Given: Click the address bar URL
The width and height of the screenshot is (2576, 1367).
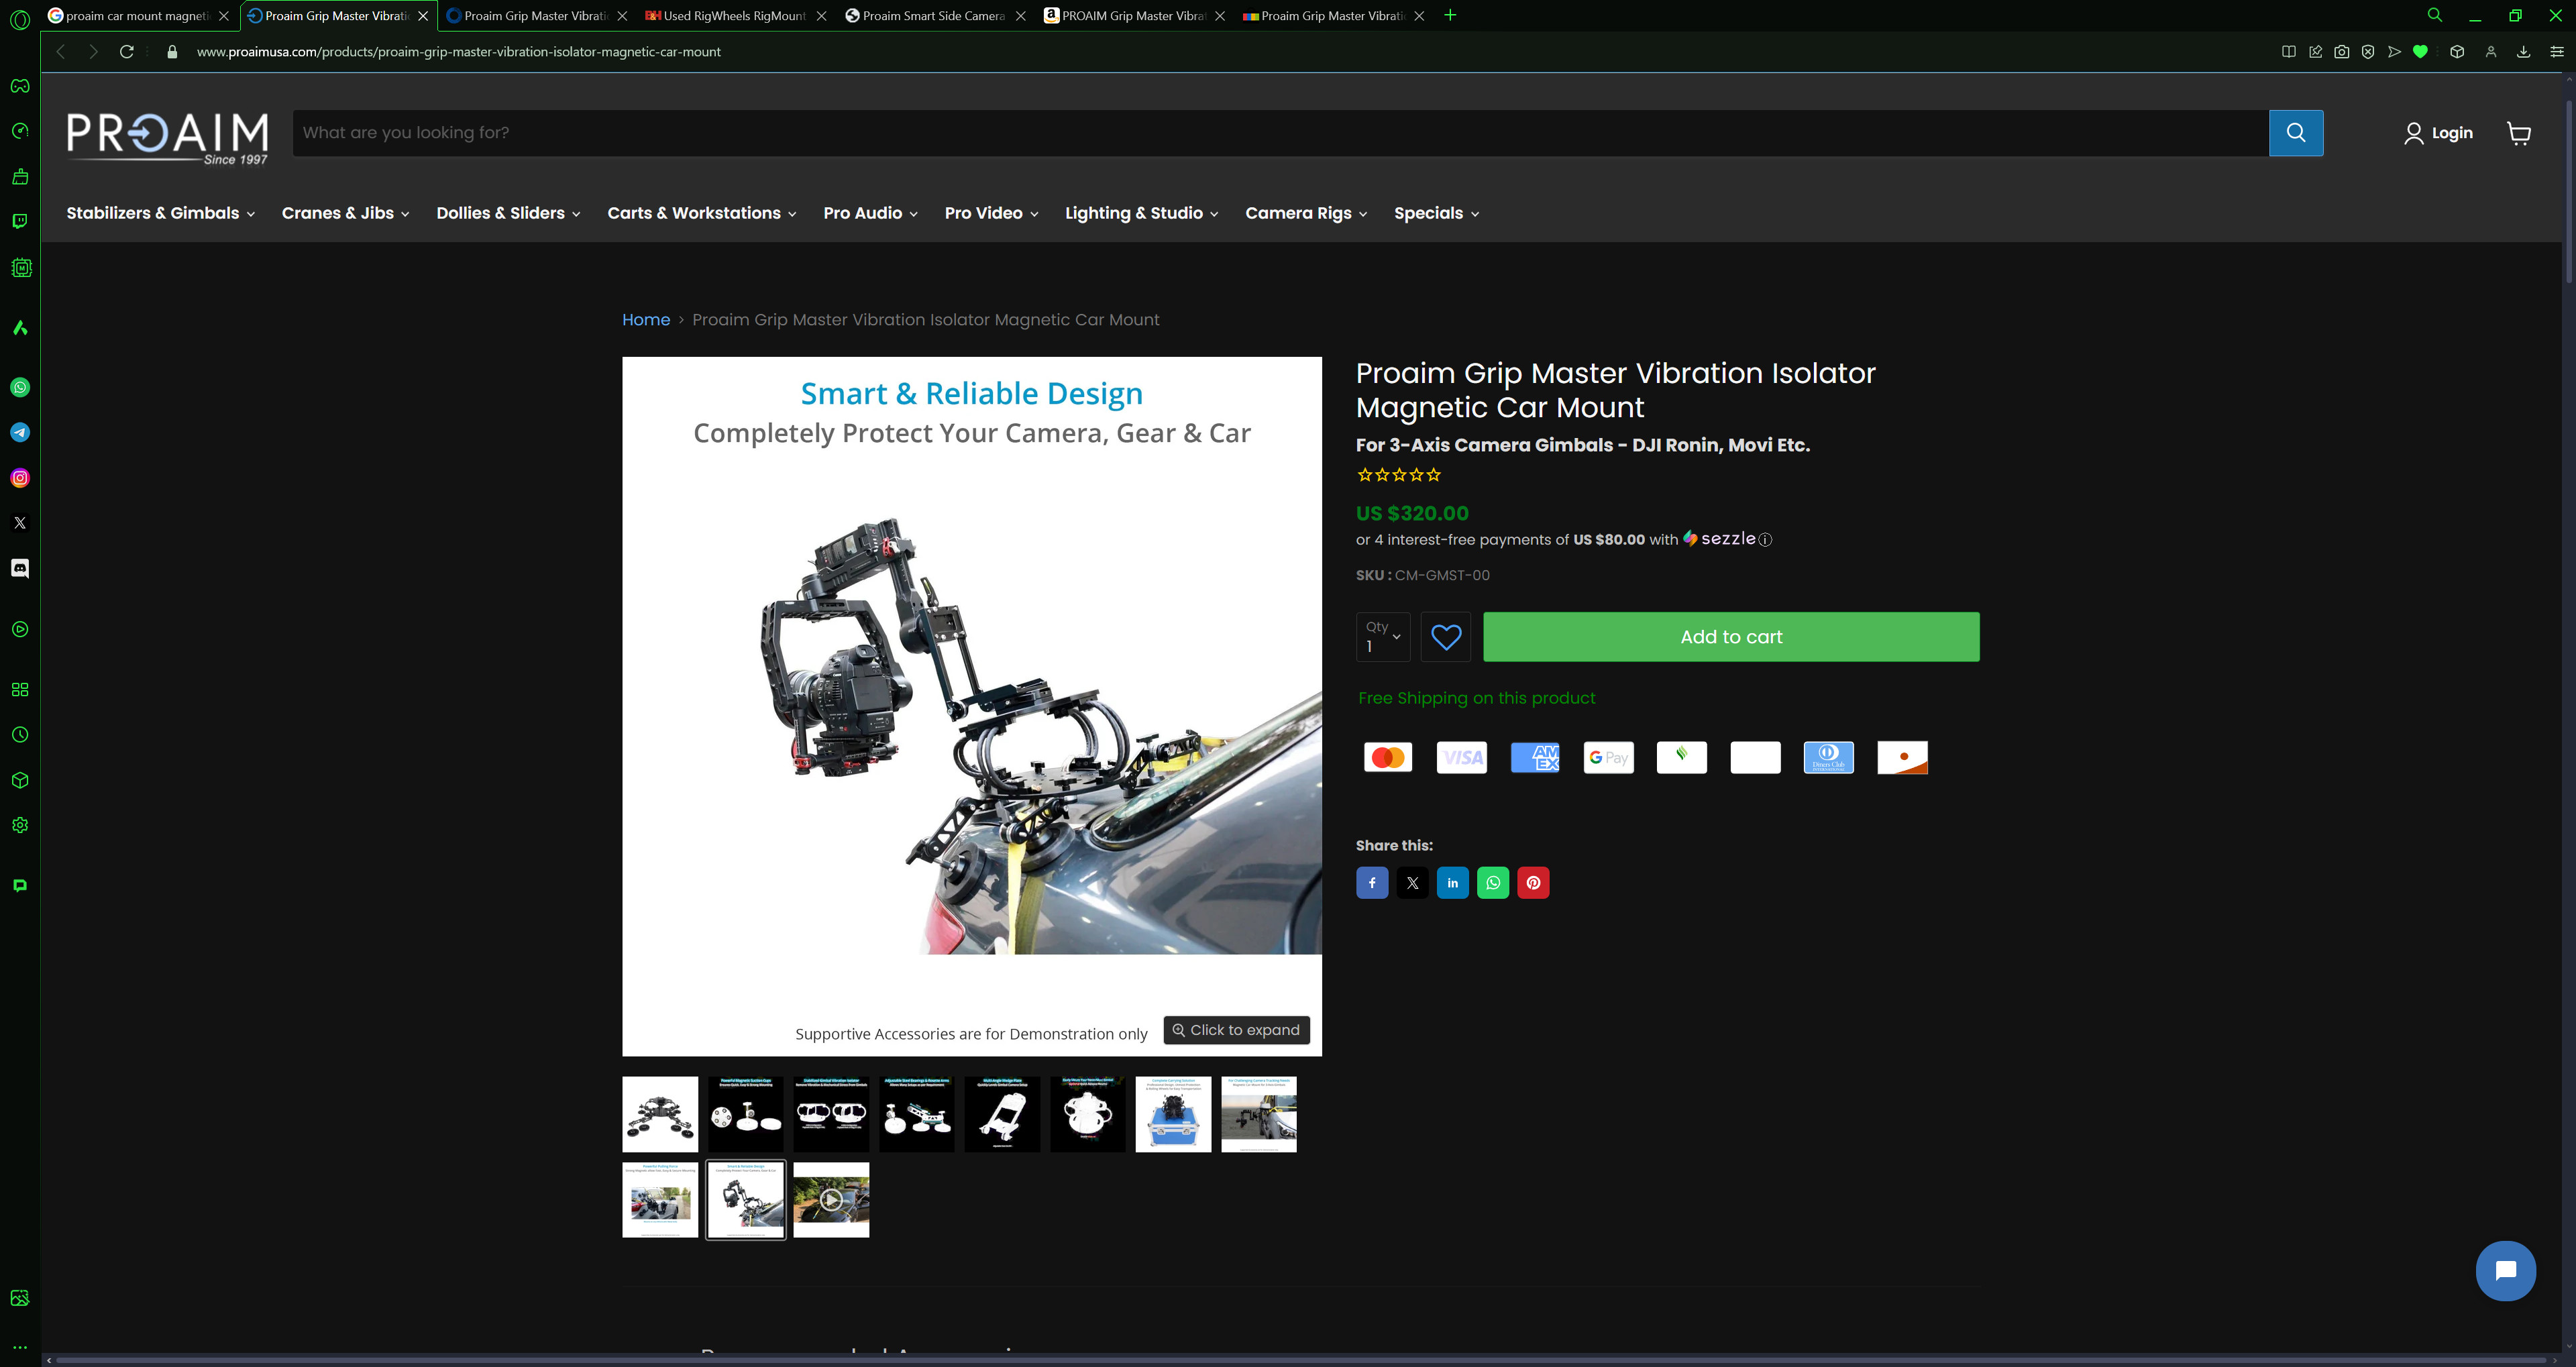Looking at the screenshot, I should pyautogui.click(x=458, y=52).
